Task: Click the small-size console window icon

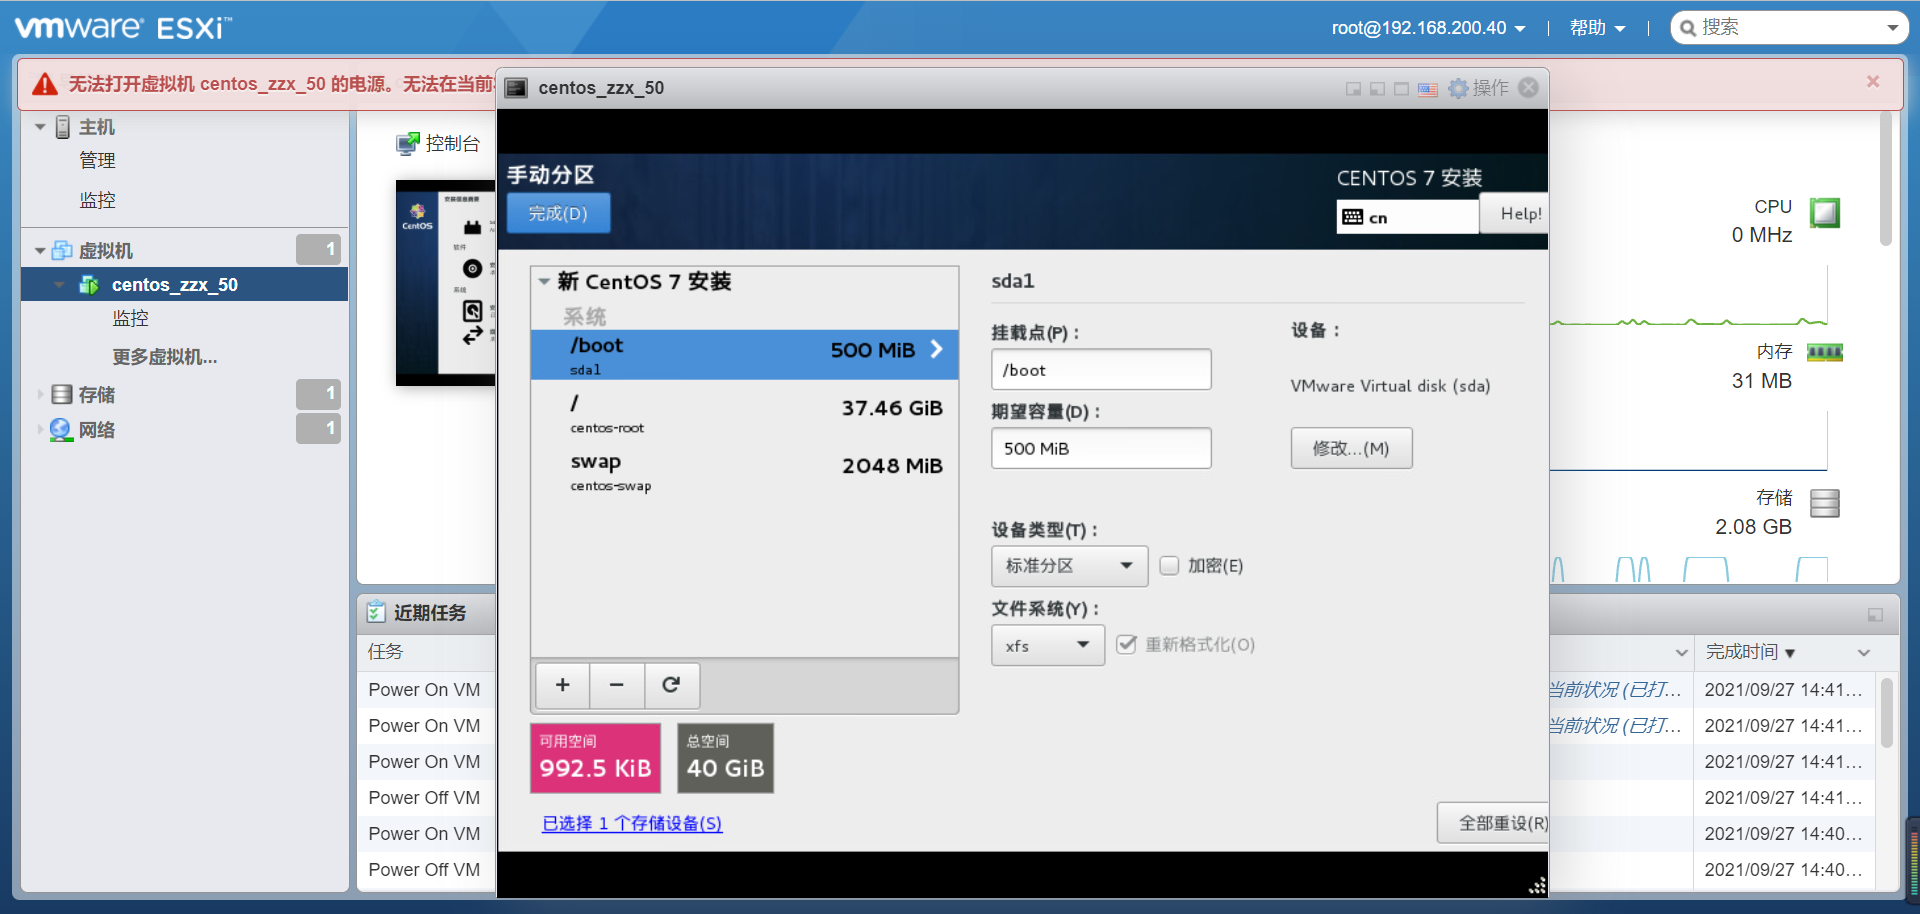Action: click(1353, 89)
